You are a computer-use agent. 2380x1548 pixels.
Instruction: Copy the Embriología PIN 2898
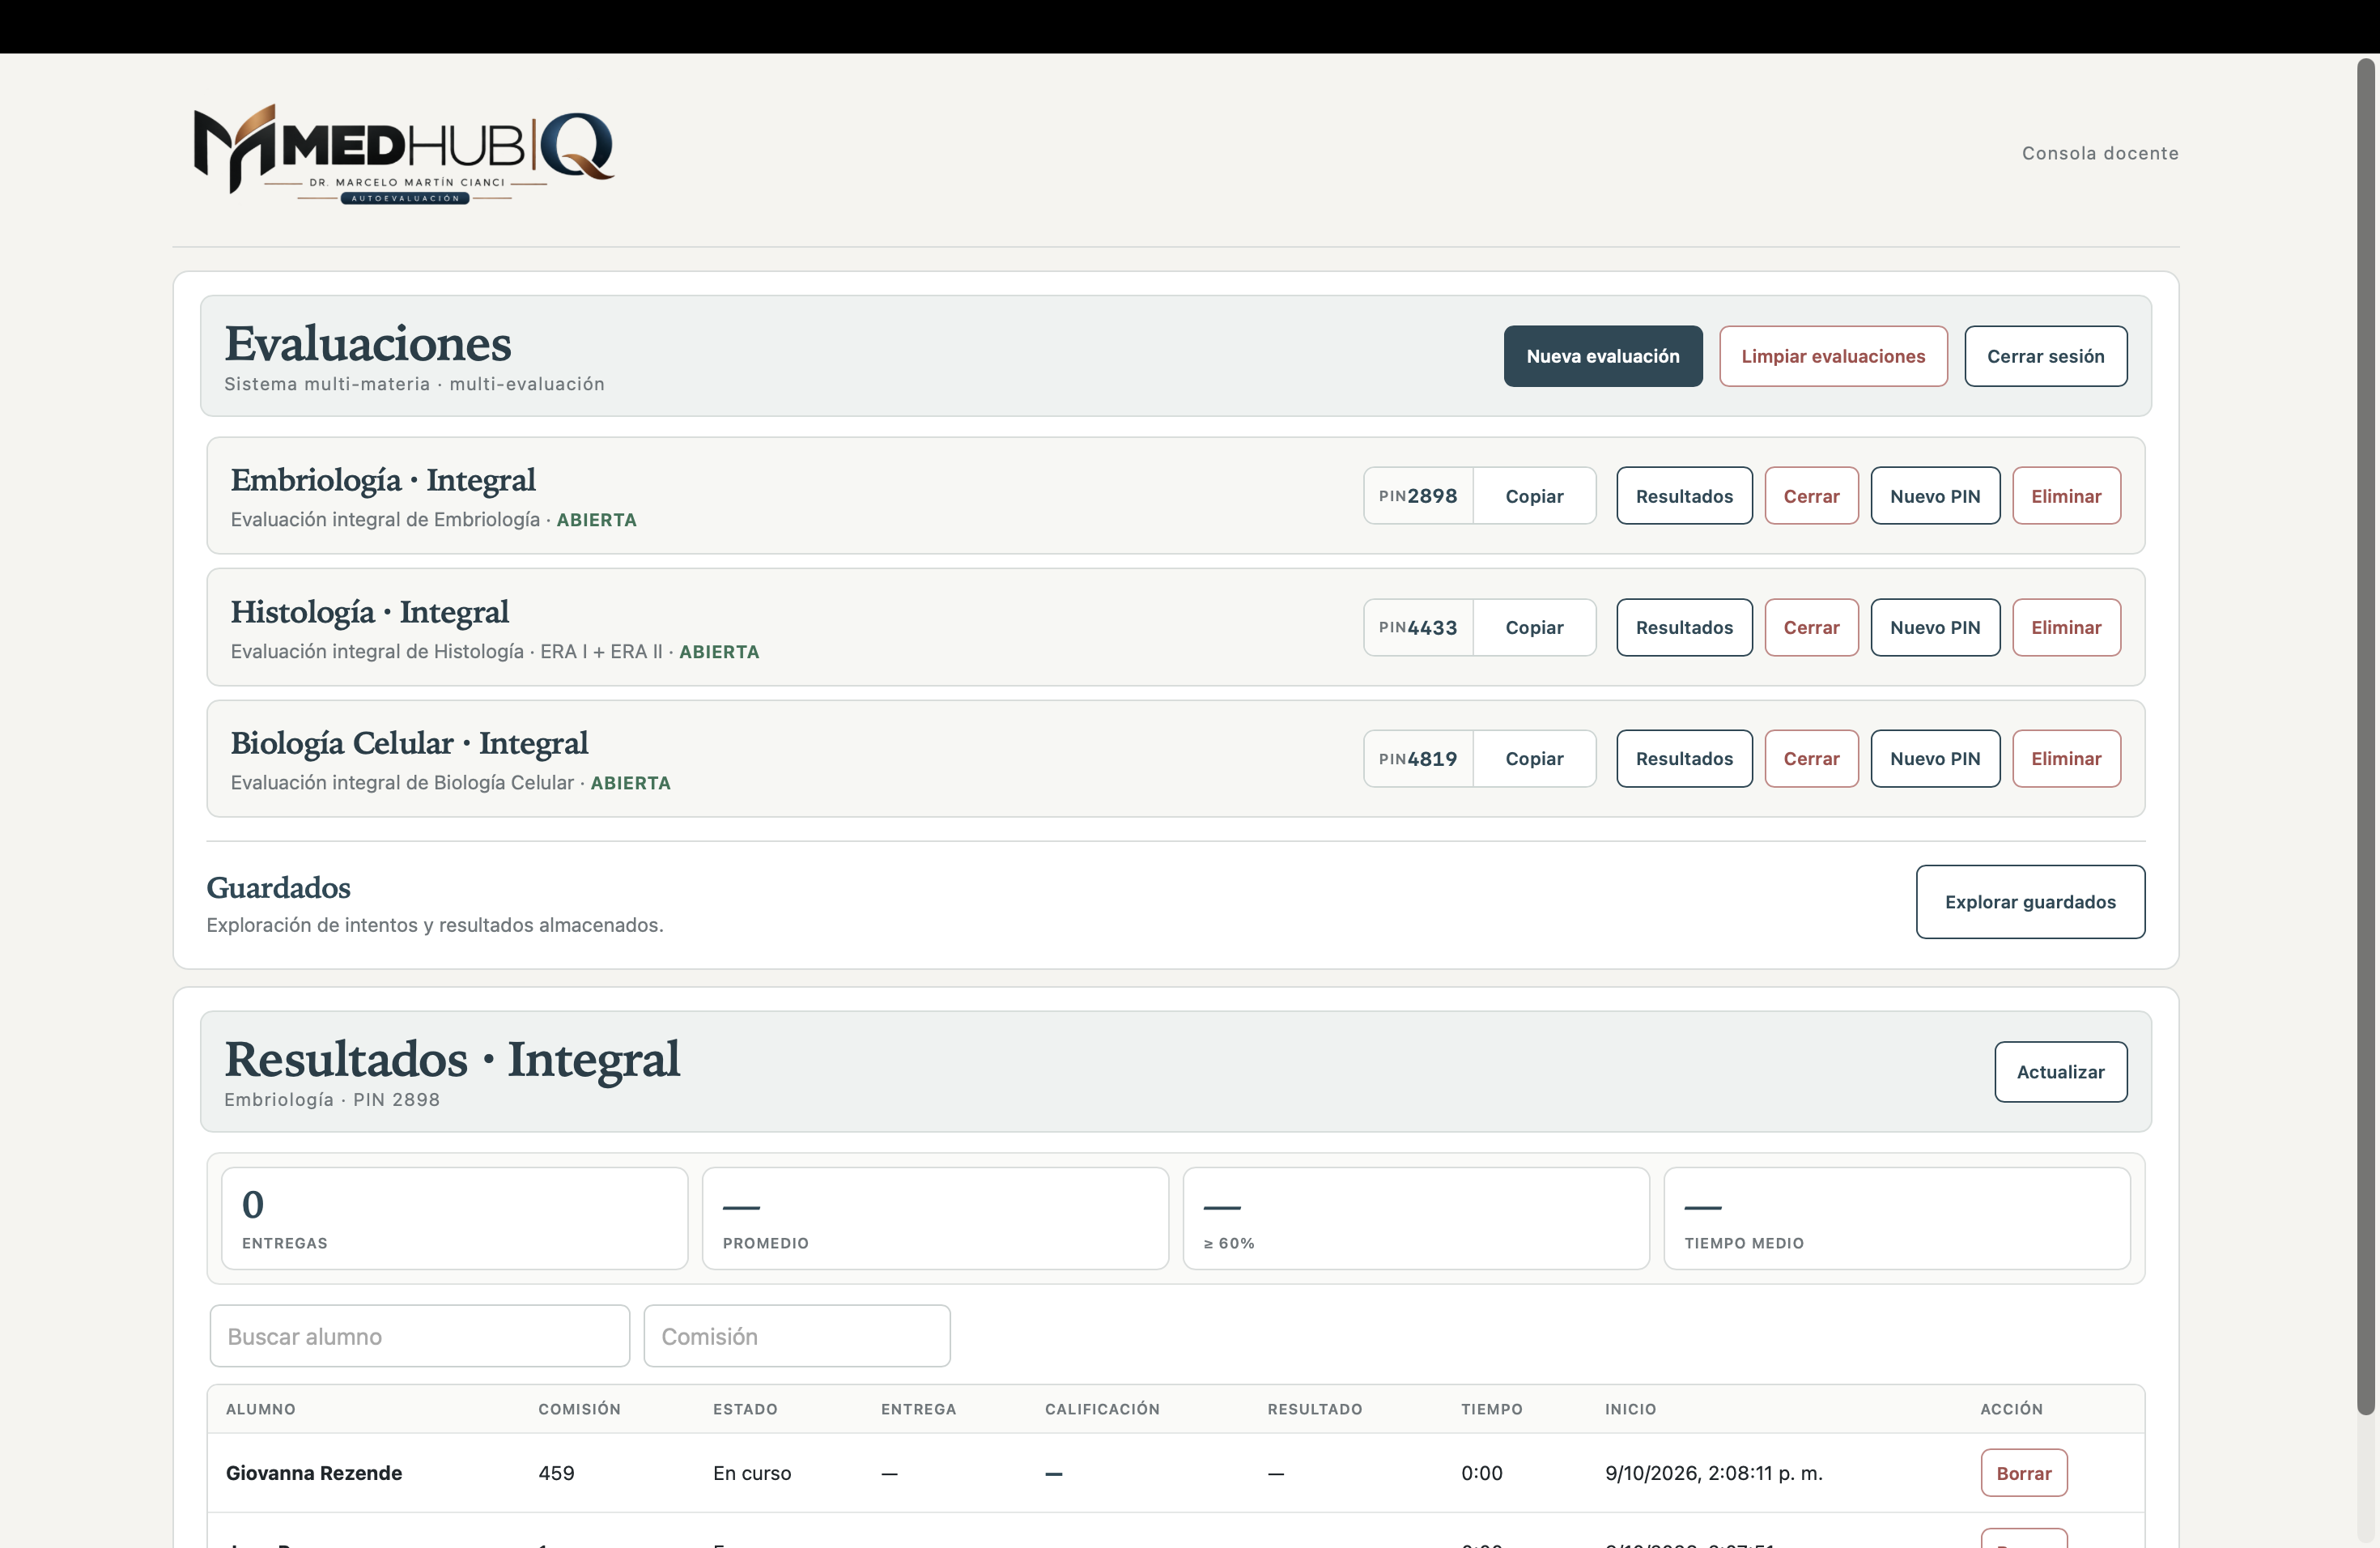[1534, 496]
